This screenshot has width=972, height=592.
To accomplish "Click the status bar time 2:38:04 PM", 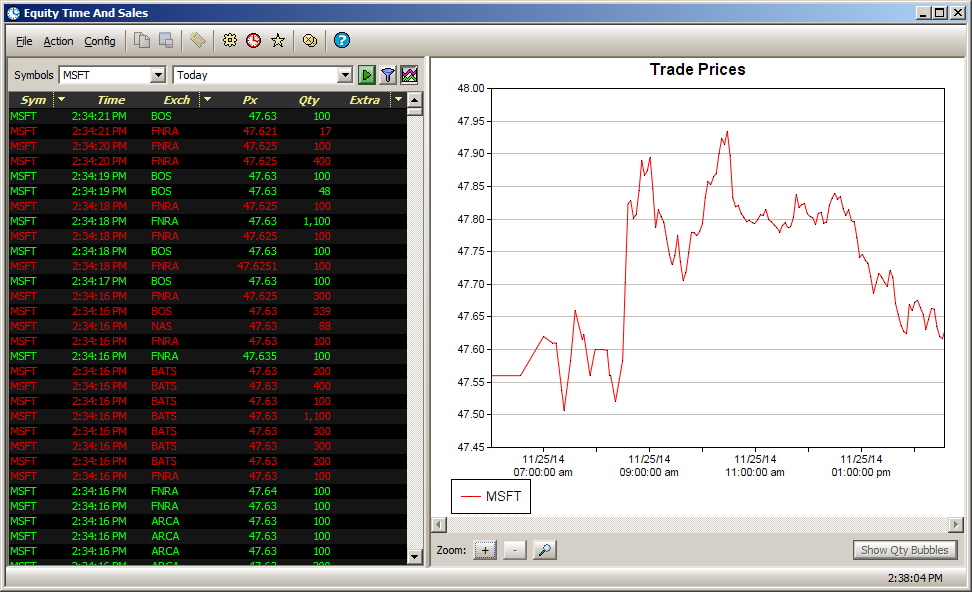I will pyautogui.click(x=915, y=578).
